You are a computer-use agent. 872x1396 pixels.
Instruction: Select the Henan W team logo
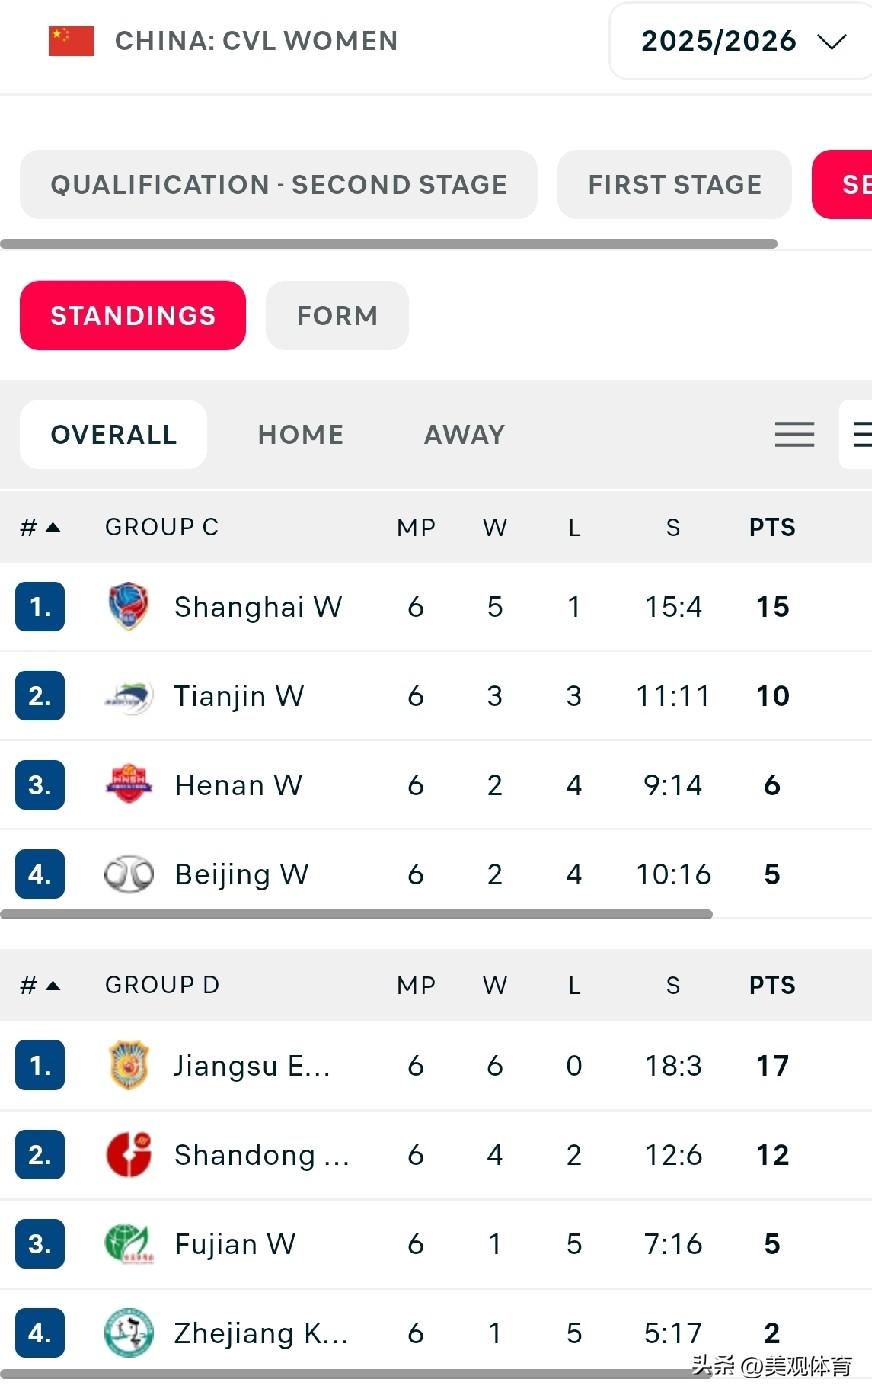coord(129,785)
